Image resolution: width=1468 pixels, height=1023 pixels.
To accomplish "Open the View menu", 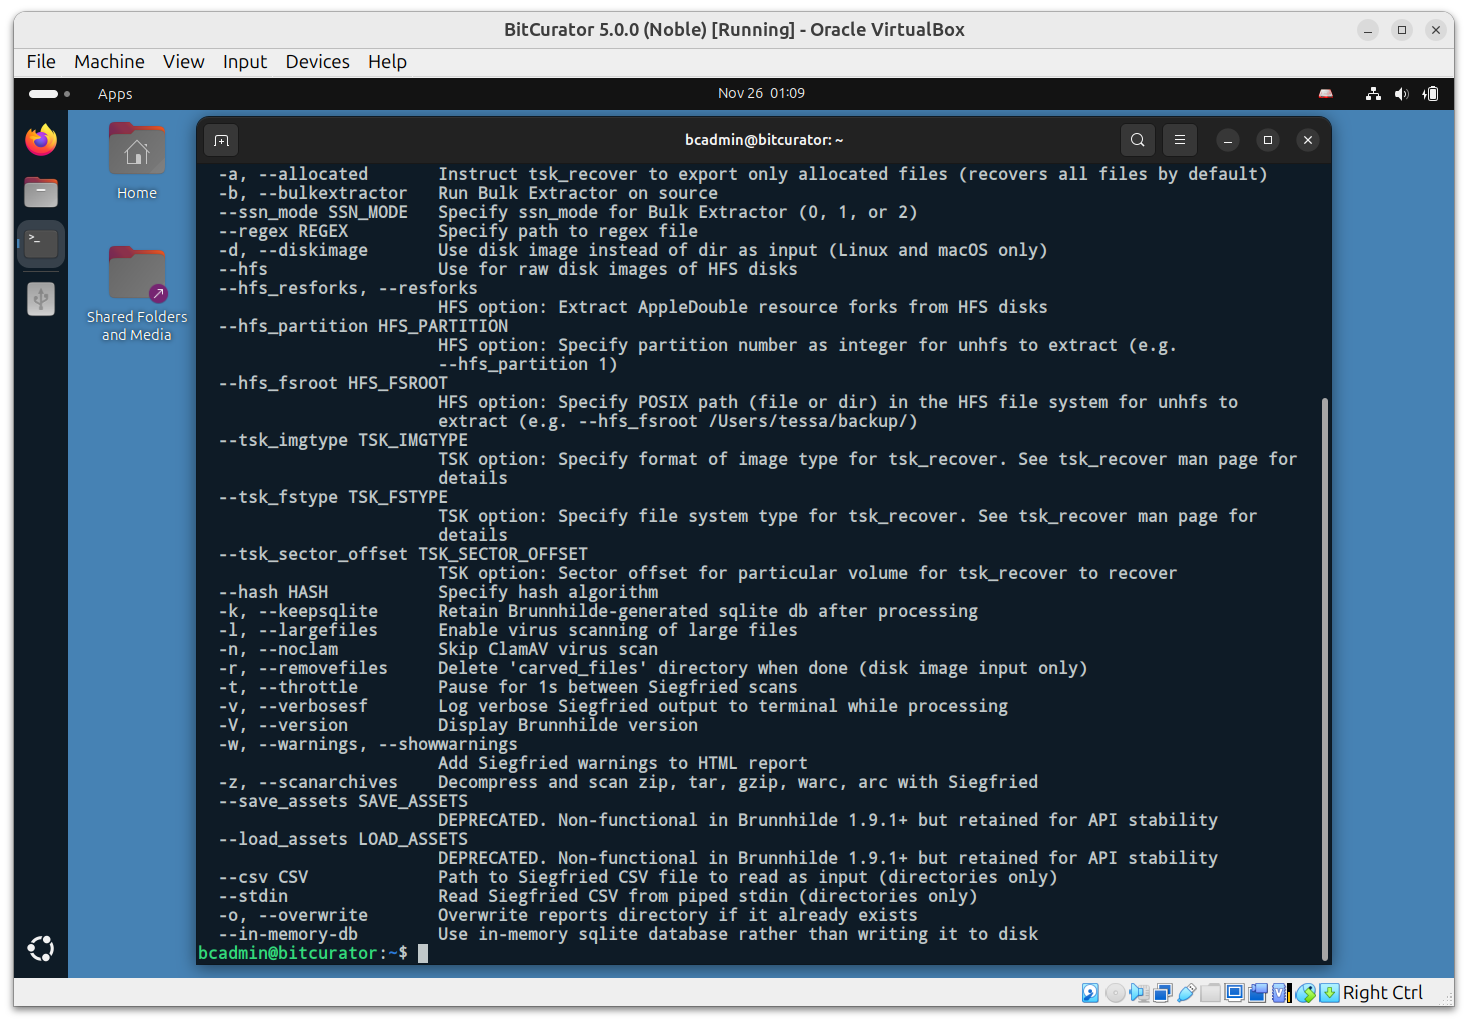I will click(x=184, y=62).
